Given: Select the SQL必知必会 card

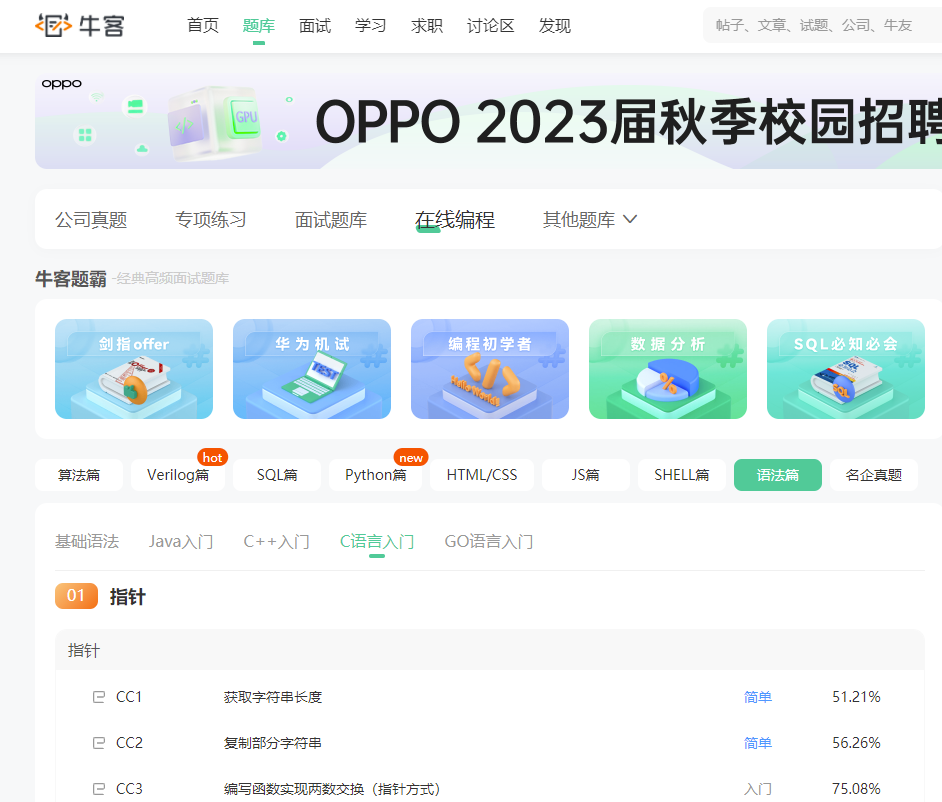Looking at the screenshot, I should coord(845,369).
